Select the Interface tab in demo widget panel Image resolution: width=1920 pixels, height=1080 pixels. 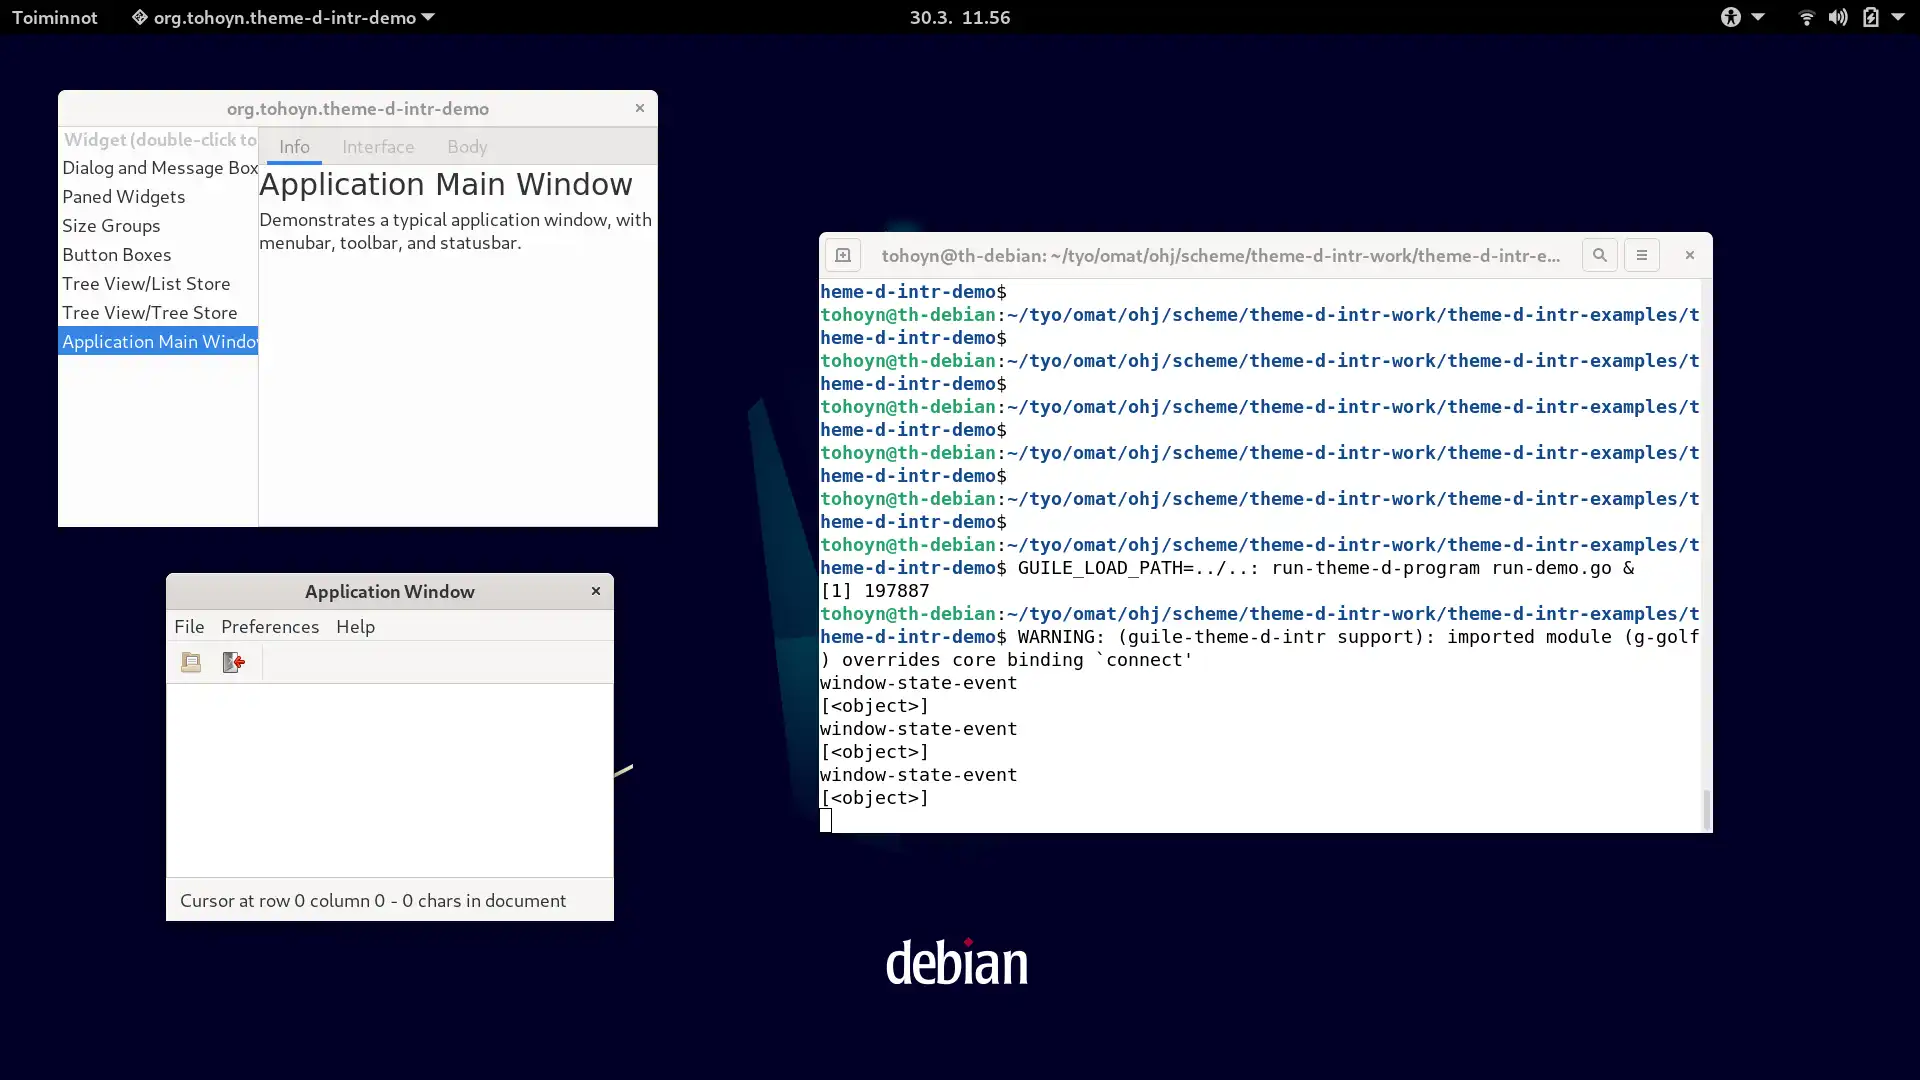pos(378,145)
